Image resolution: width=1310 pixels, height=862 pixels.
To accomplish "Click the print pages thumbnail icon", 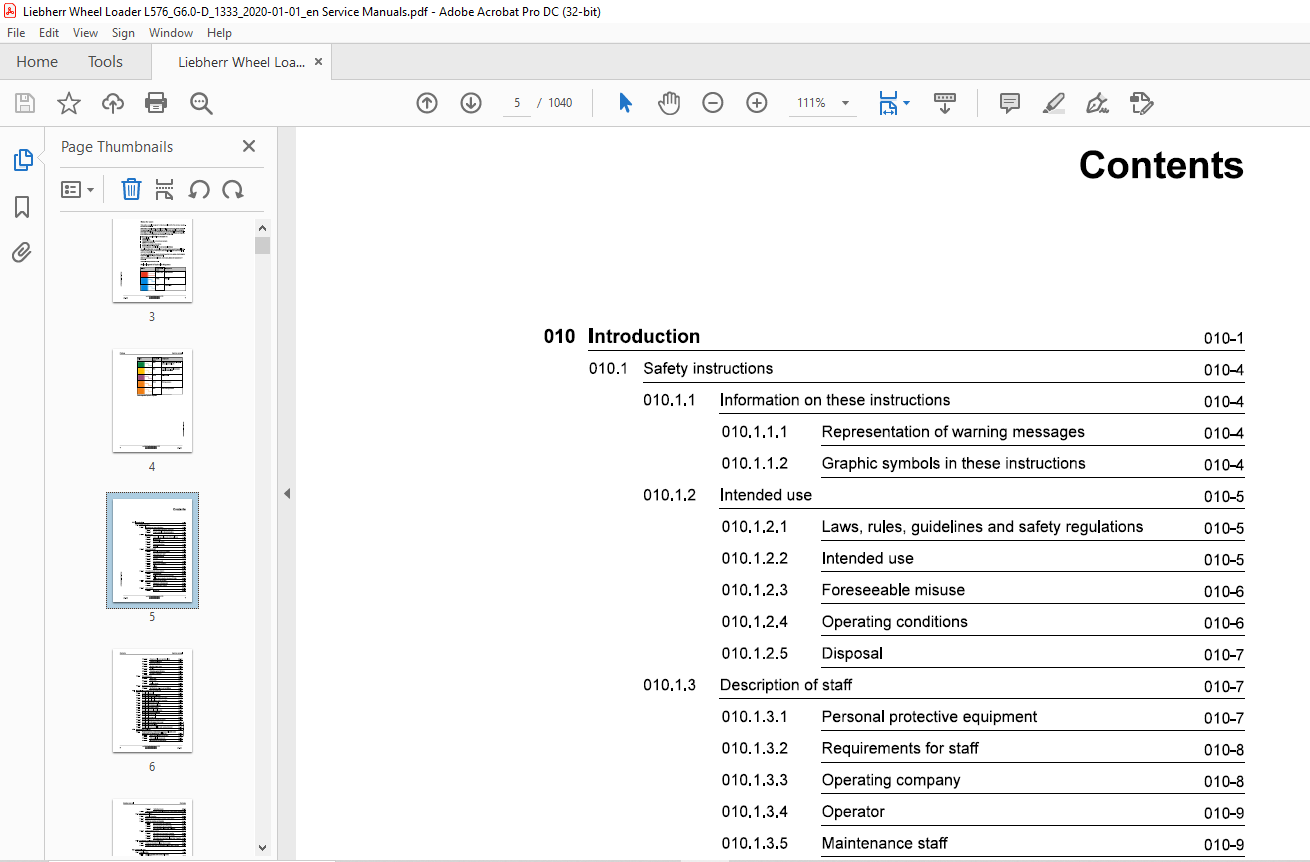I will tap(165, 189).
